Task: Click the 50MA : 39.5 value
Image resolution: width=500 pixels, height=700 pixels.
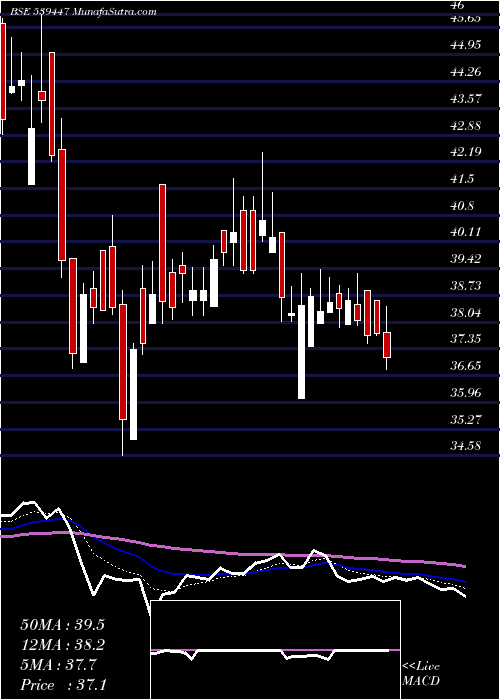Action: tap(62, 625)
